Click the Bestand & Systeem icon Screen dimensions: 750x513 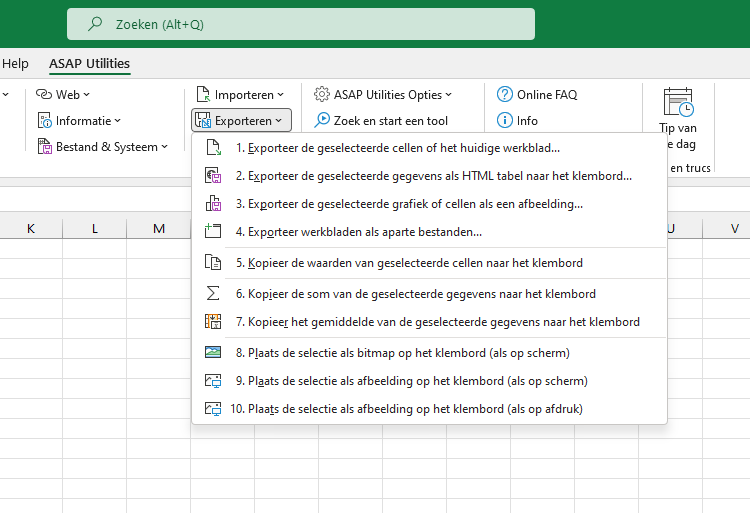(44, 146)
